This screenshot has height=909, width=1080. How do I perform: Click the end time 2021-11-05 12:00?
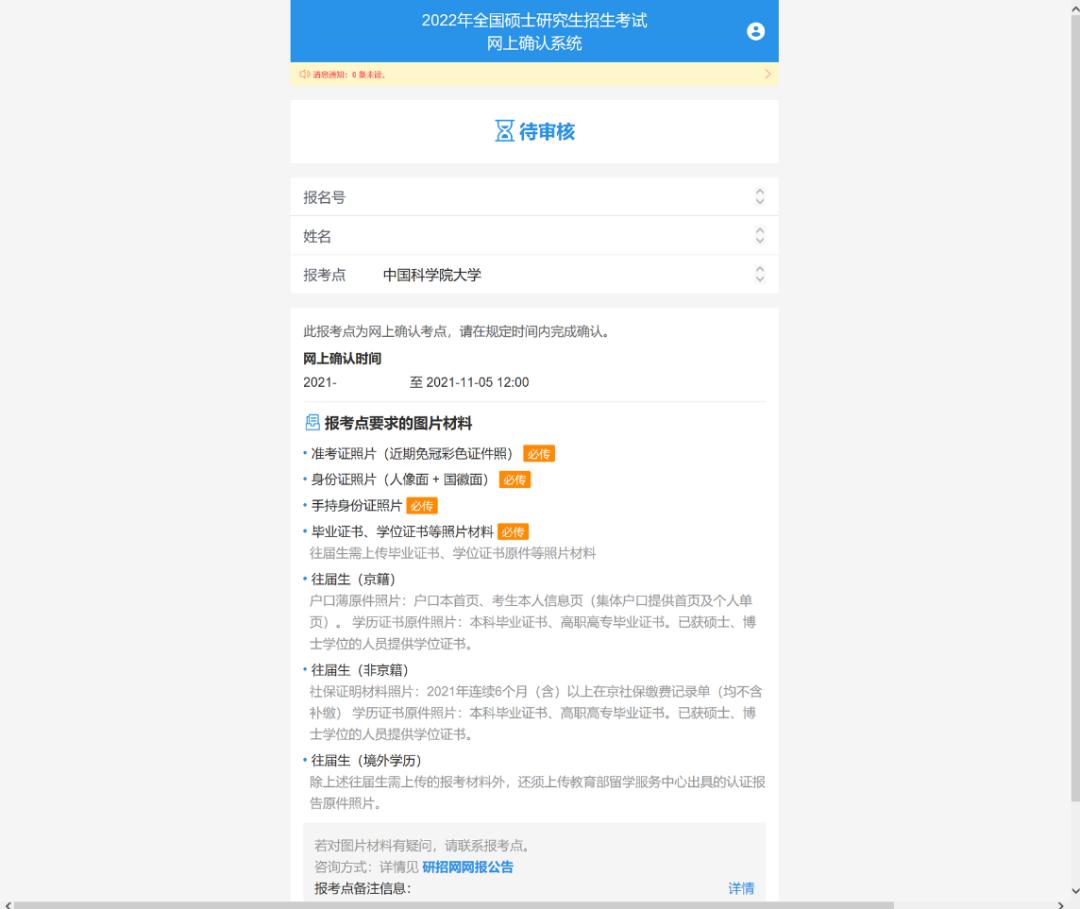tap(477, 382)
